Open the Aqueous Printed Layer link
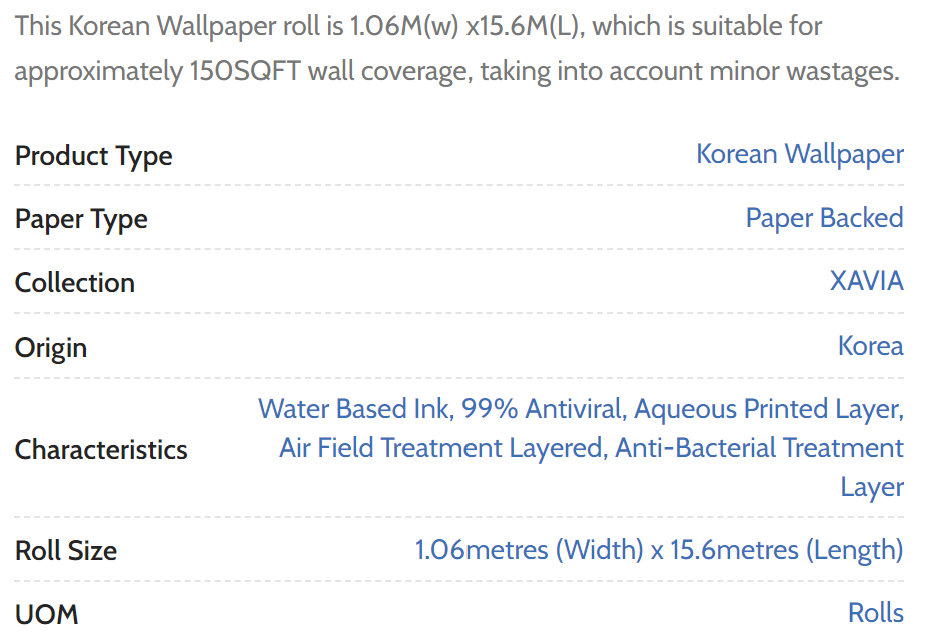Screen dimensions: 930x644 pos(768,409)
